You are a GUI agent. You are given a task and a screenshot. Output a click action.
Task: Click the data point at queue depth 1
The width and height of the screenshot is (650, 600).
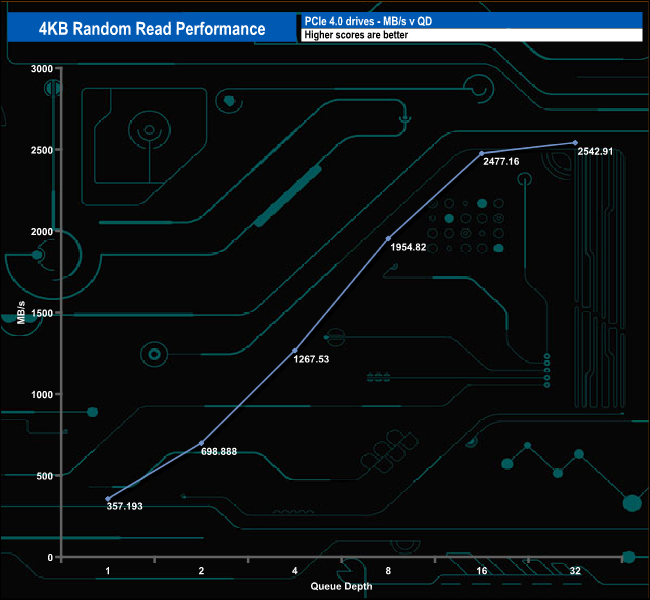pyautogui.click(x=108, y=498)
